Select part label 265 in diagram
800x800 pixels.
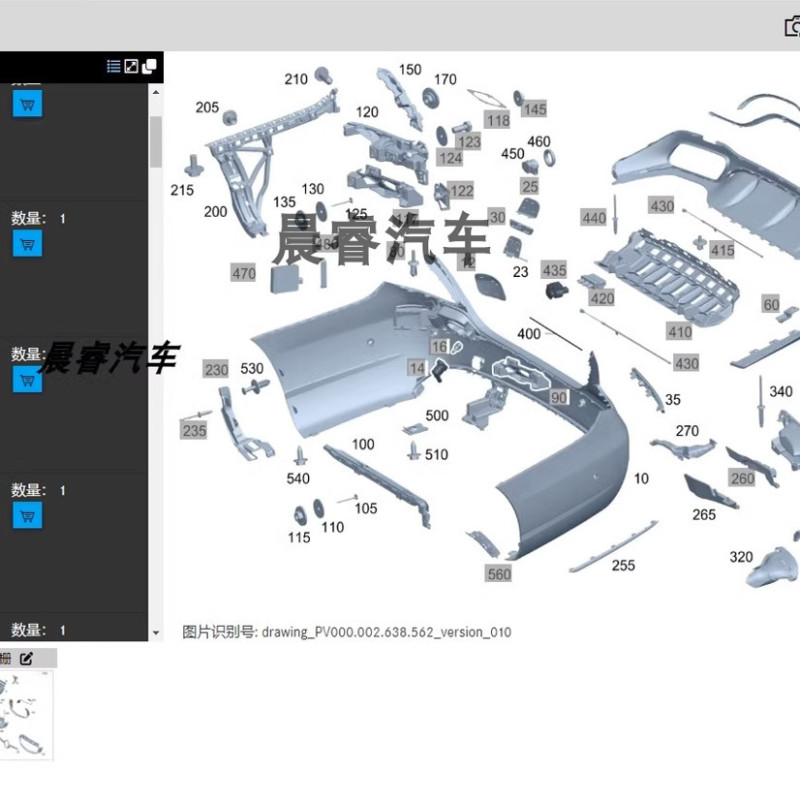[x=704, y=514]
